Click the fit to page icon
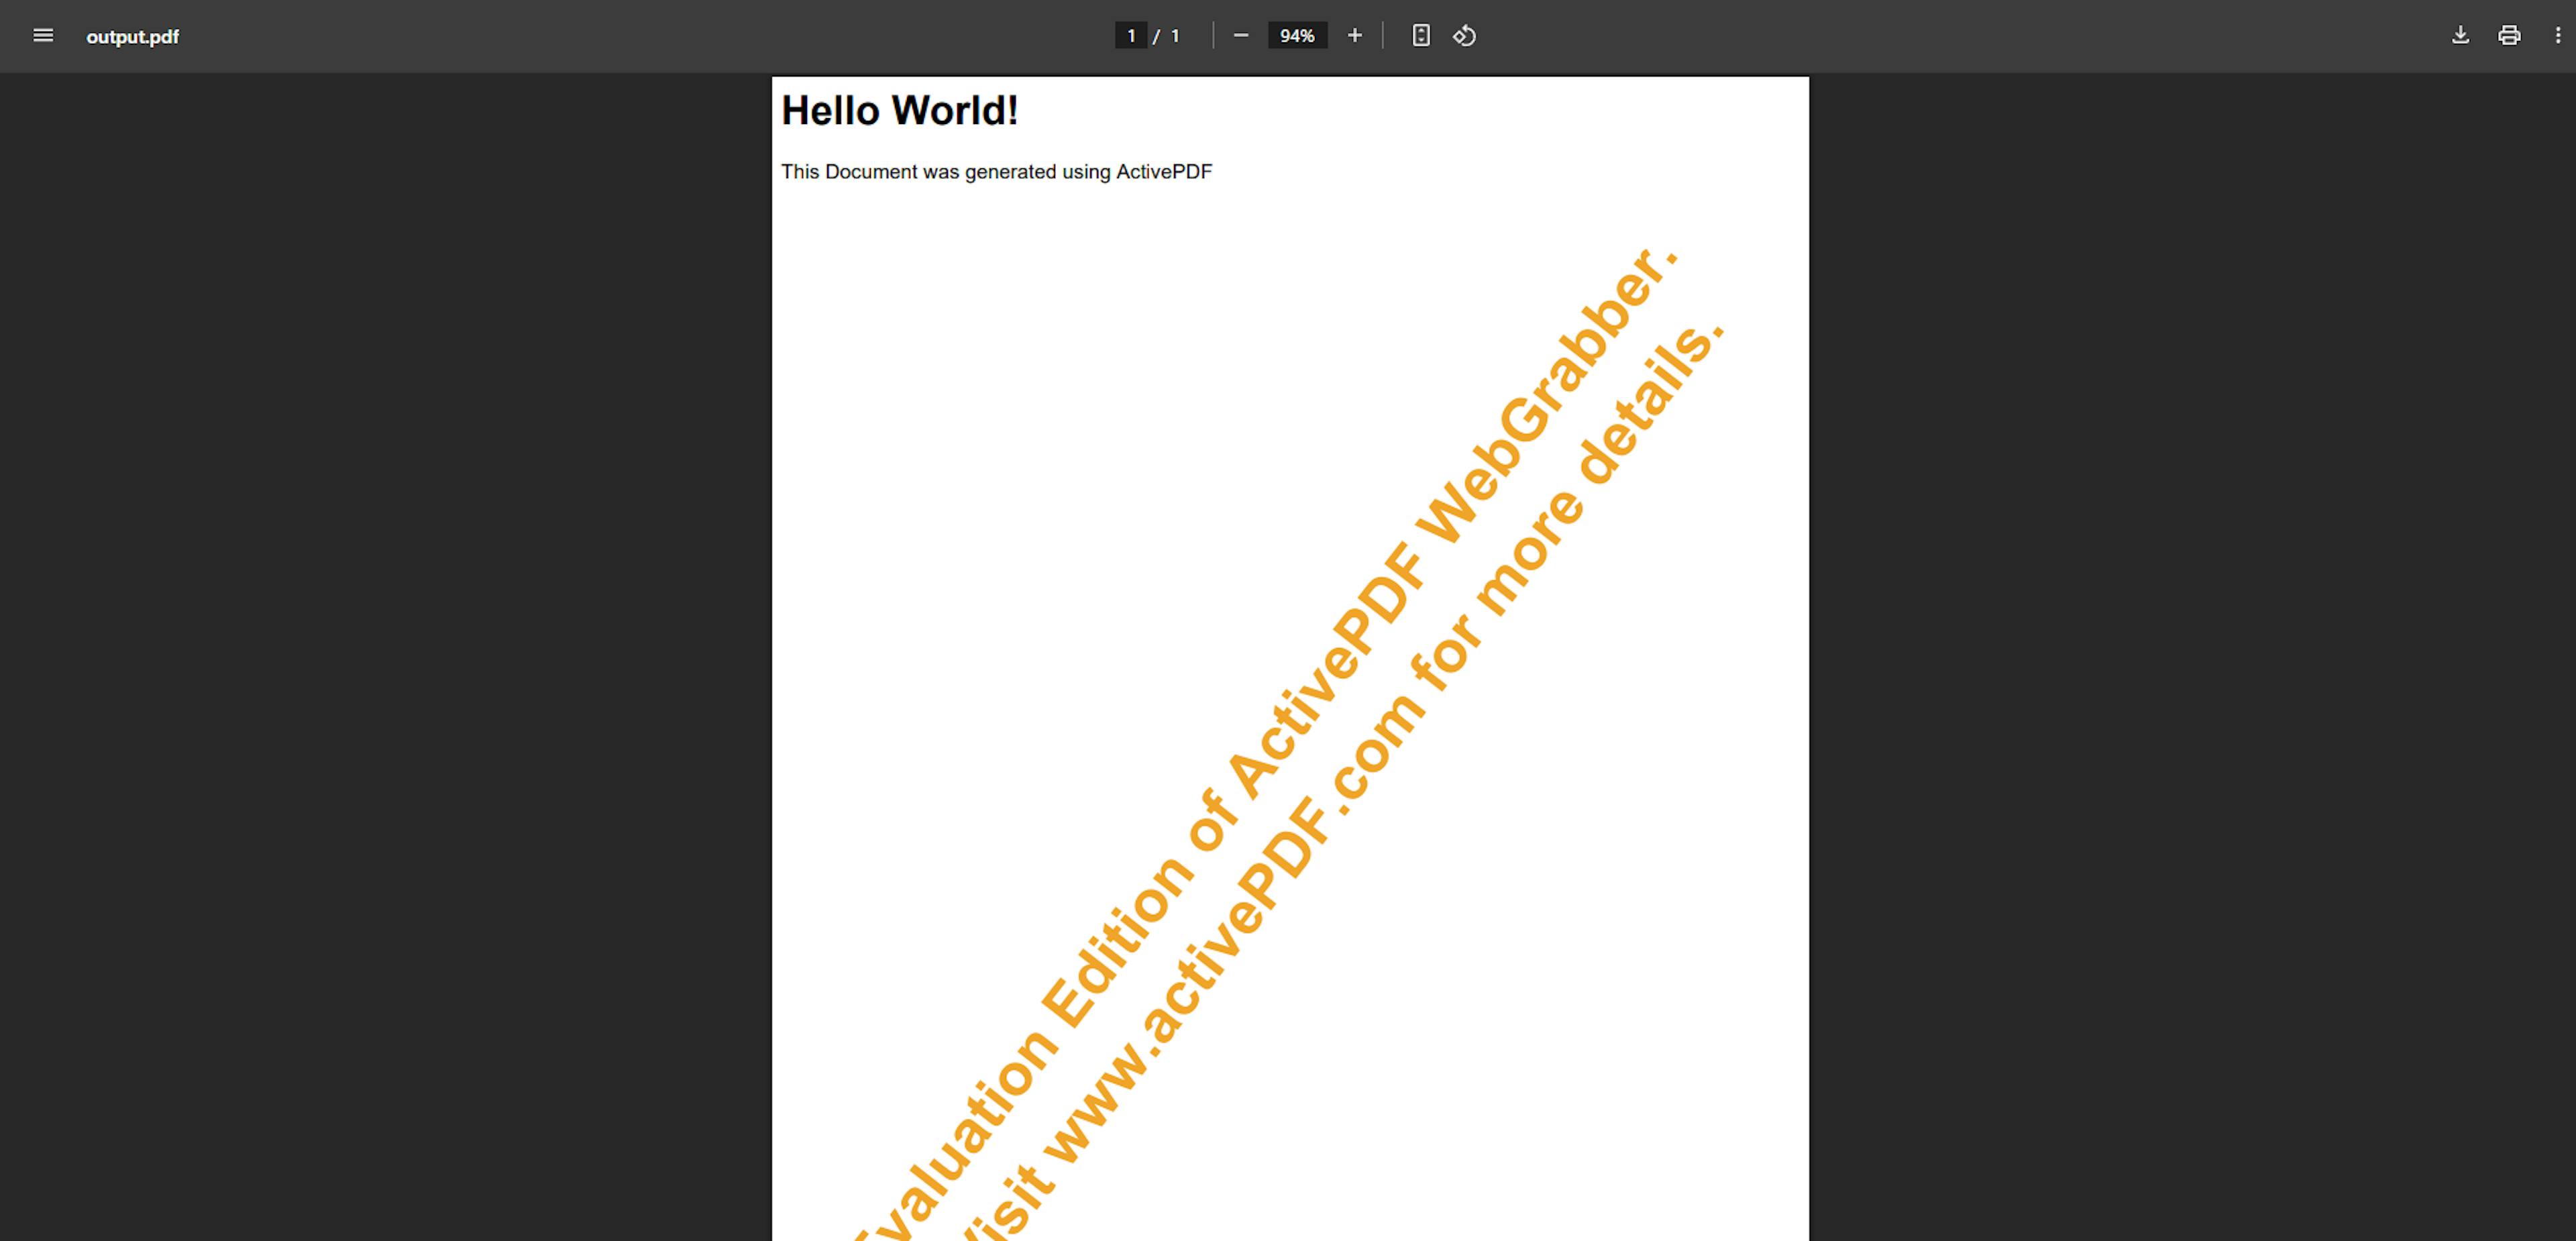Image resolution: width=2576 pixels, height=1241 pixels. pos(1420,36)
